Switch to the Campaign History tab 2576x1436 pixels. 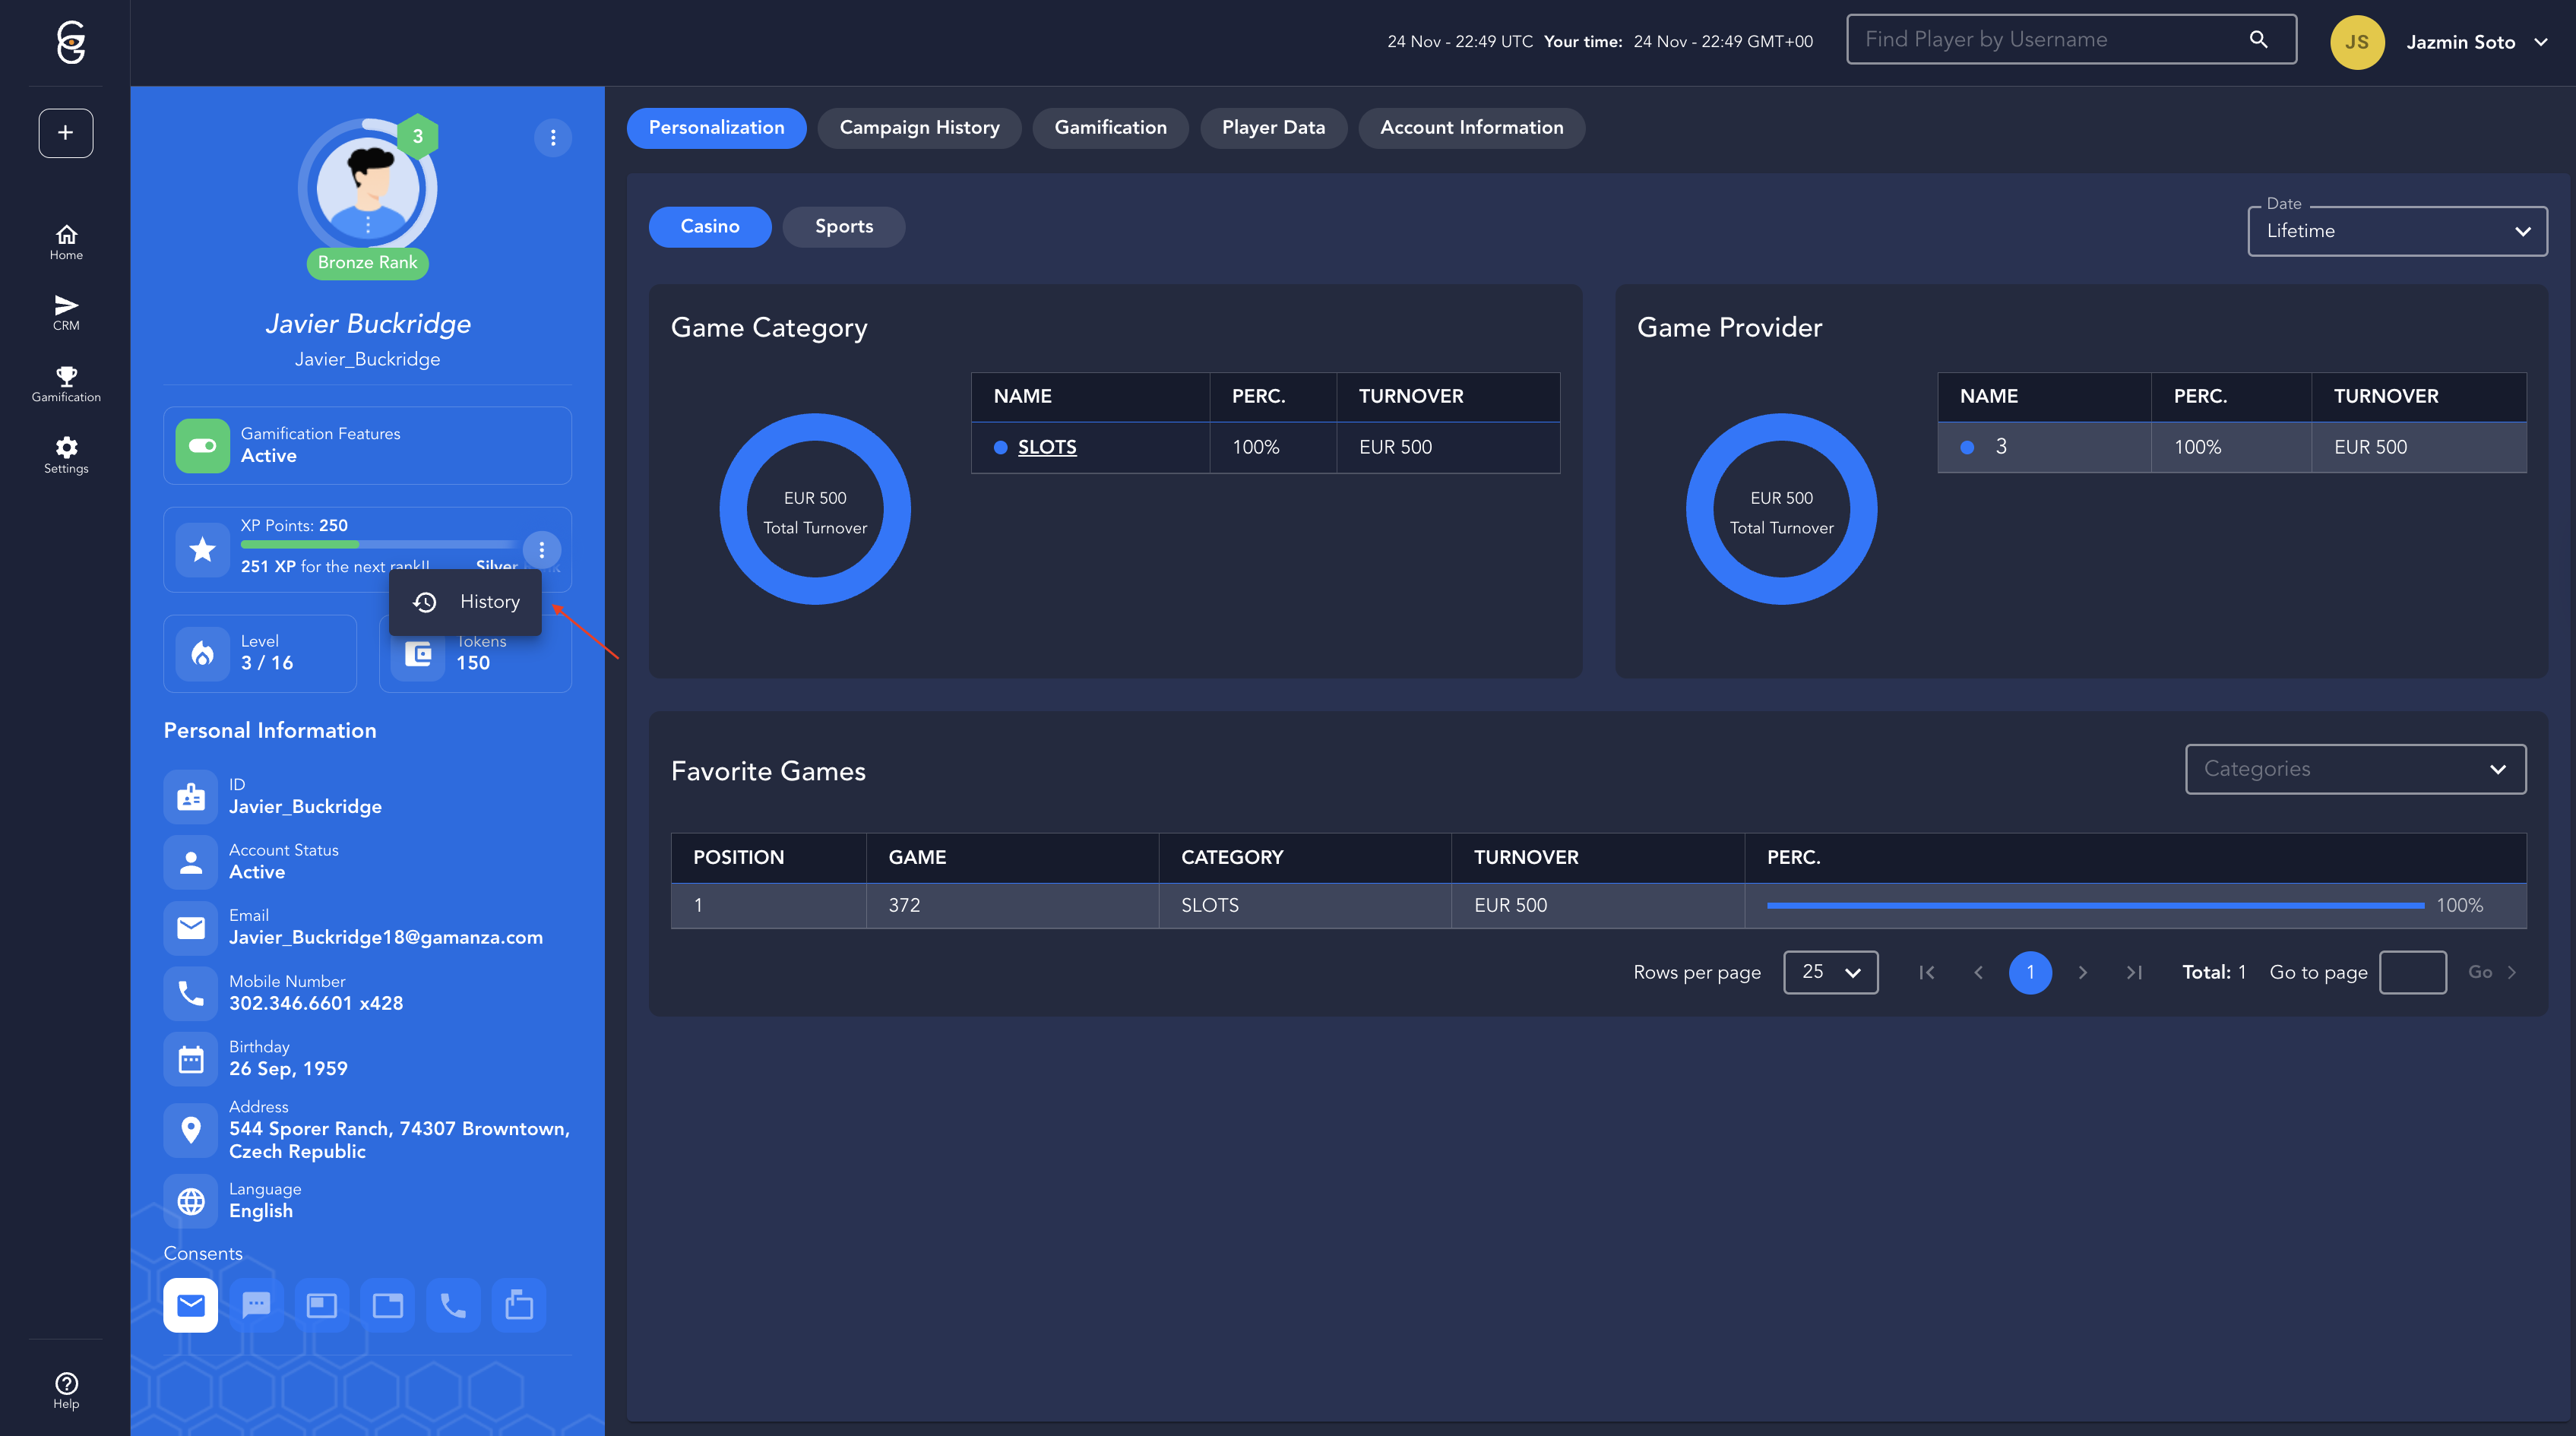click(919, 128)
